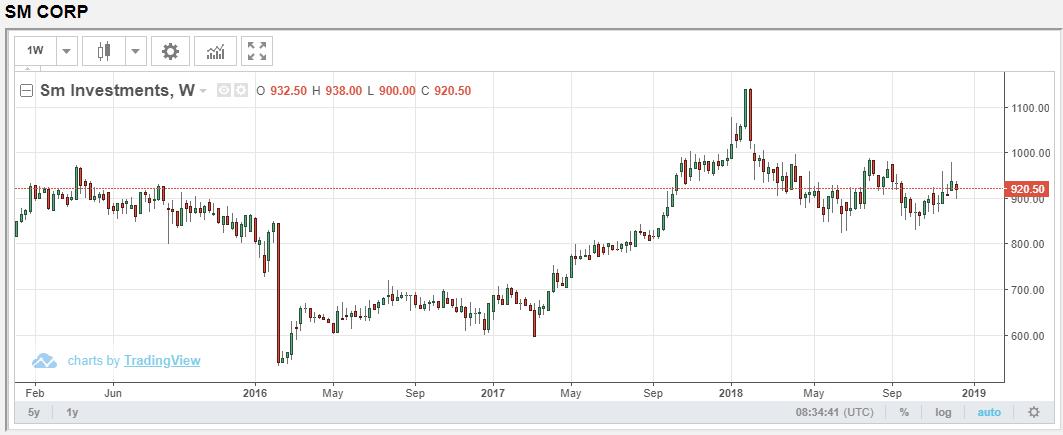Image resolution: width=1063 pixels, height=435 pixels.
Task: Toggle the auto scale option
Action: (x=988, y=412)
